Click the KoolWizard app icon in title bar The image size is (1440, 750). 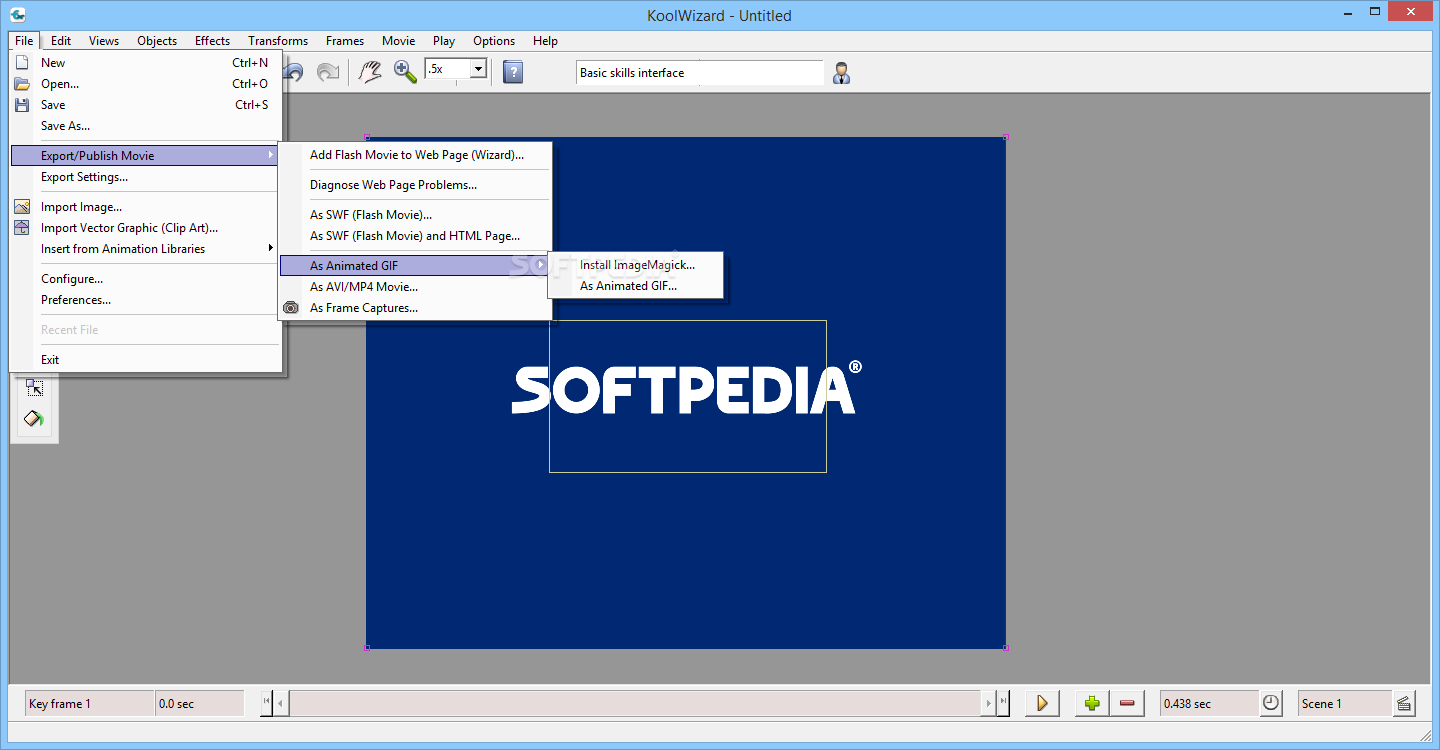[17, 15]
